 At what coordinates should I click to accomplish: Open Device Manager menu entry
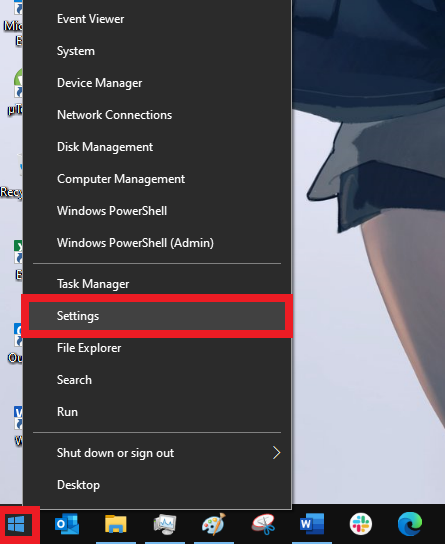tap(157, 83)
